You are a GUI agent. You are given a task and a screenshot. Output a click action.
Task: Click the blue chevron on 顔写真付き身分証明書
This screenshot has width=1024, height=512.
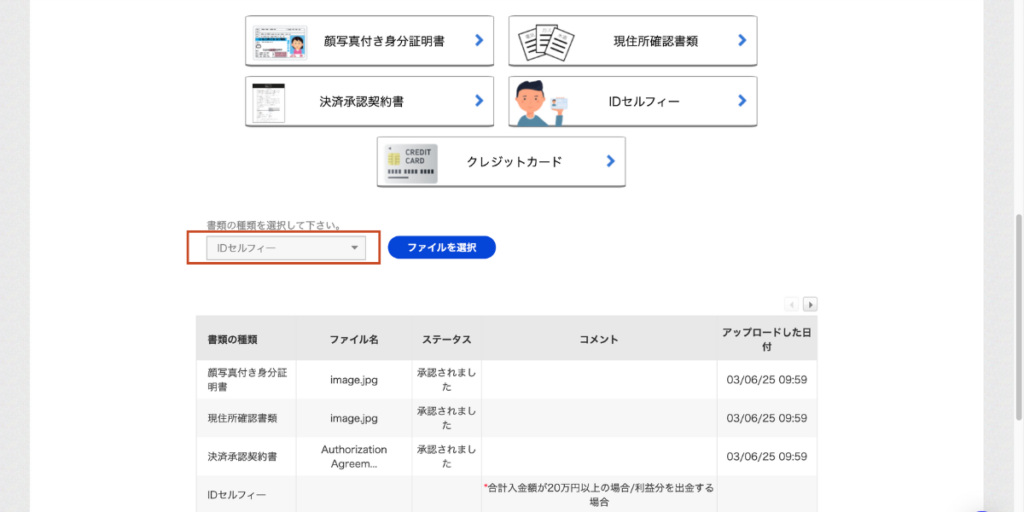pos(479,41)
